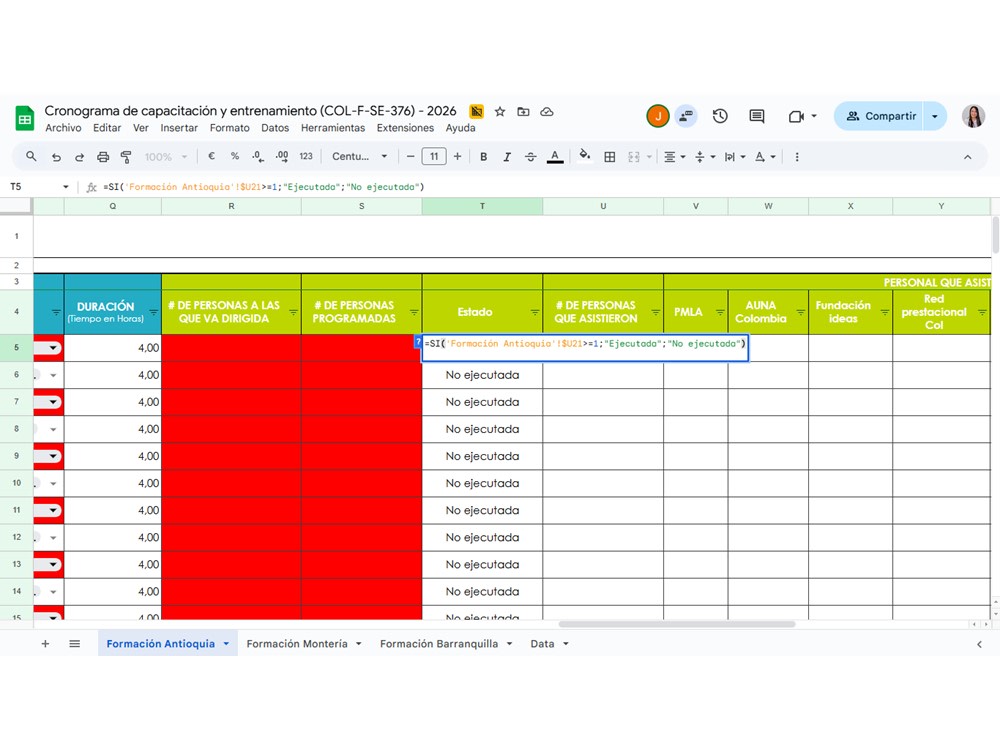Click the formula bar text
The image size is (1000, 750).
click(x=263, y=187)
